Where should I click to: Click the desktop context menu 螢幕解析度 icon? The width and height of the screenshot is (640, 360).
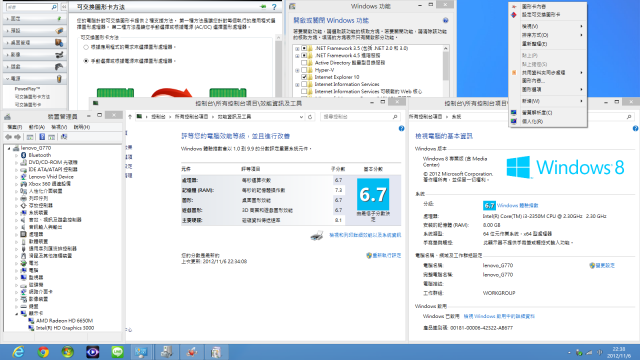tap(514, 113)
